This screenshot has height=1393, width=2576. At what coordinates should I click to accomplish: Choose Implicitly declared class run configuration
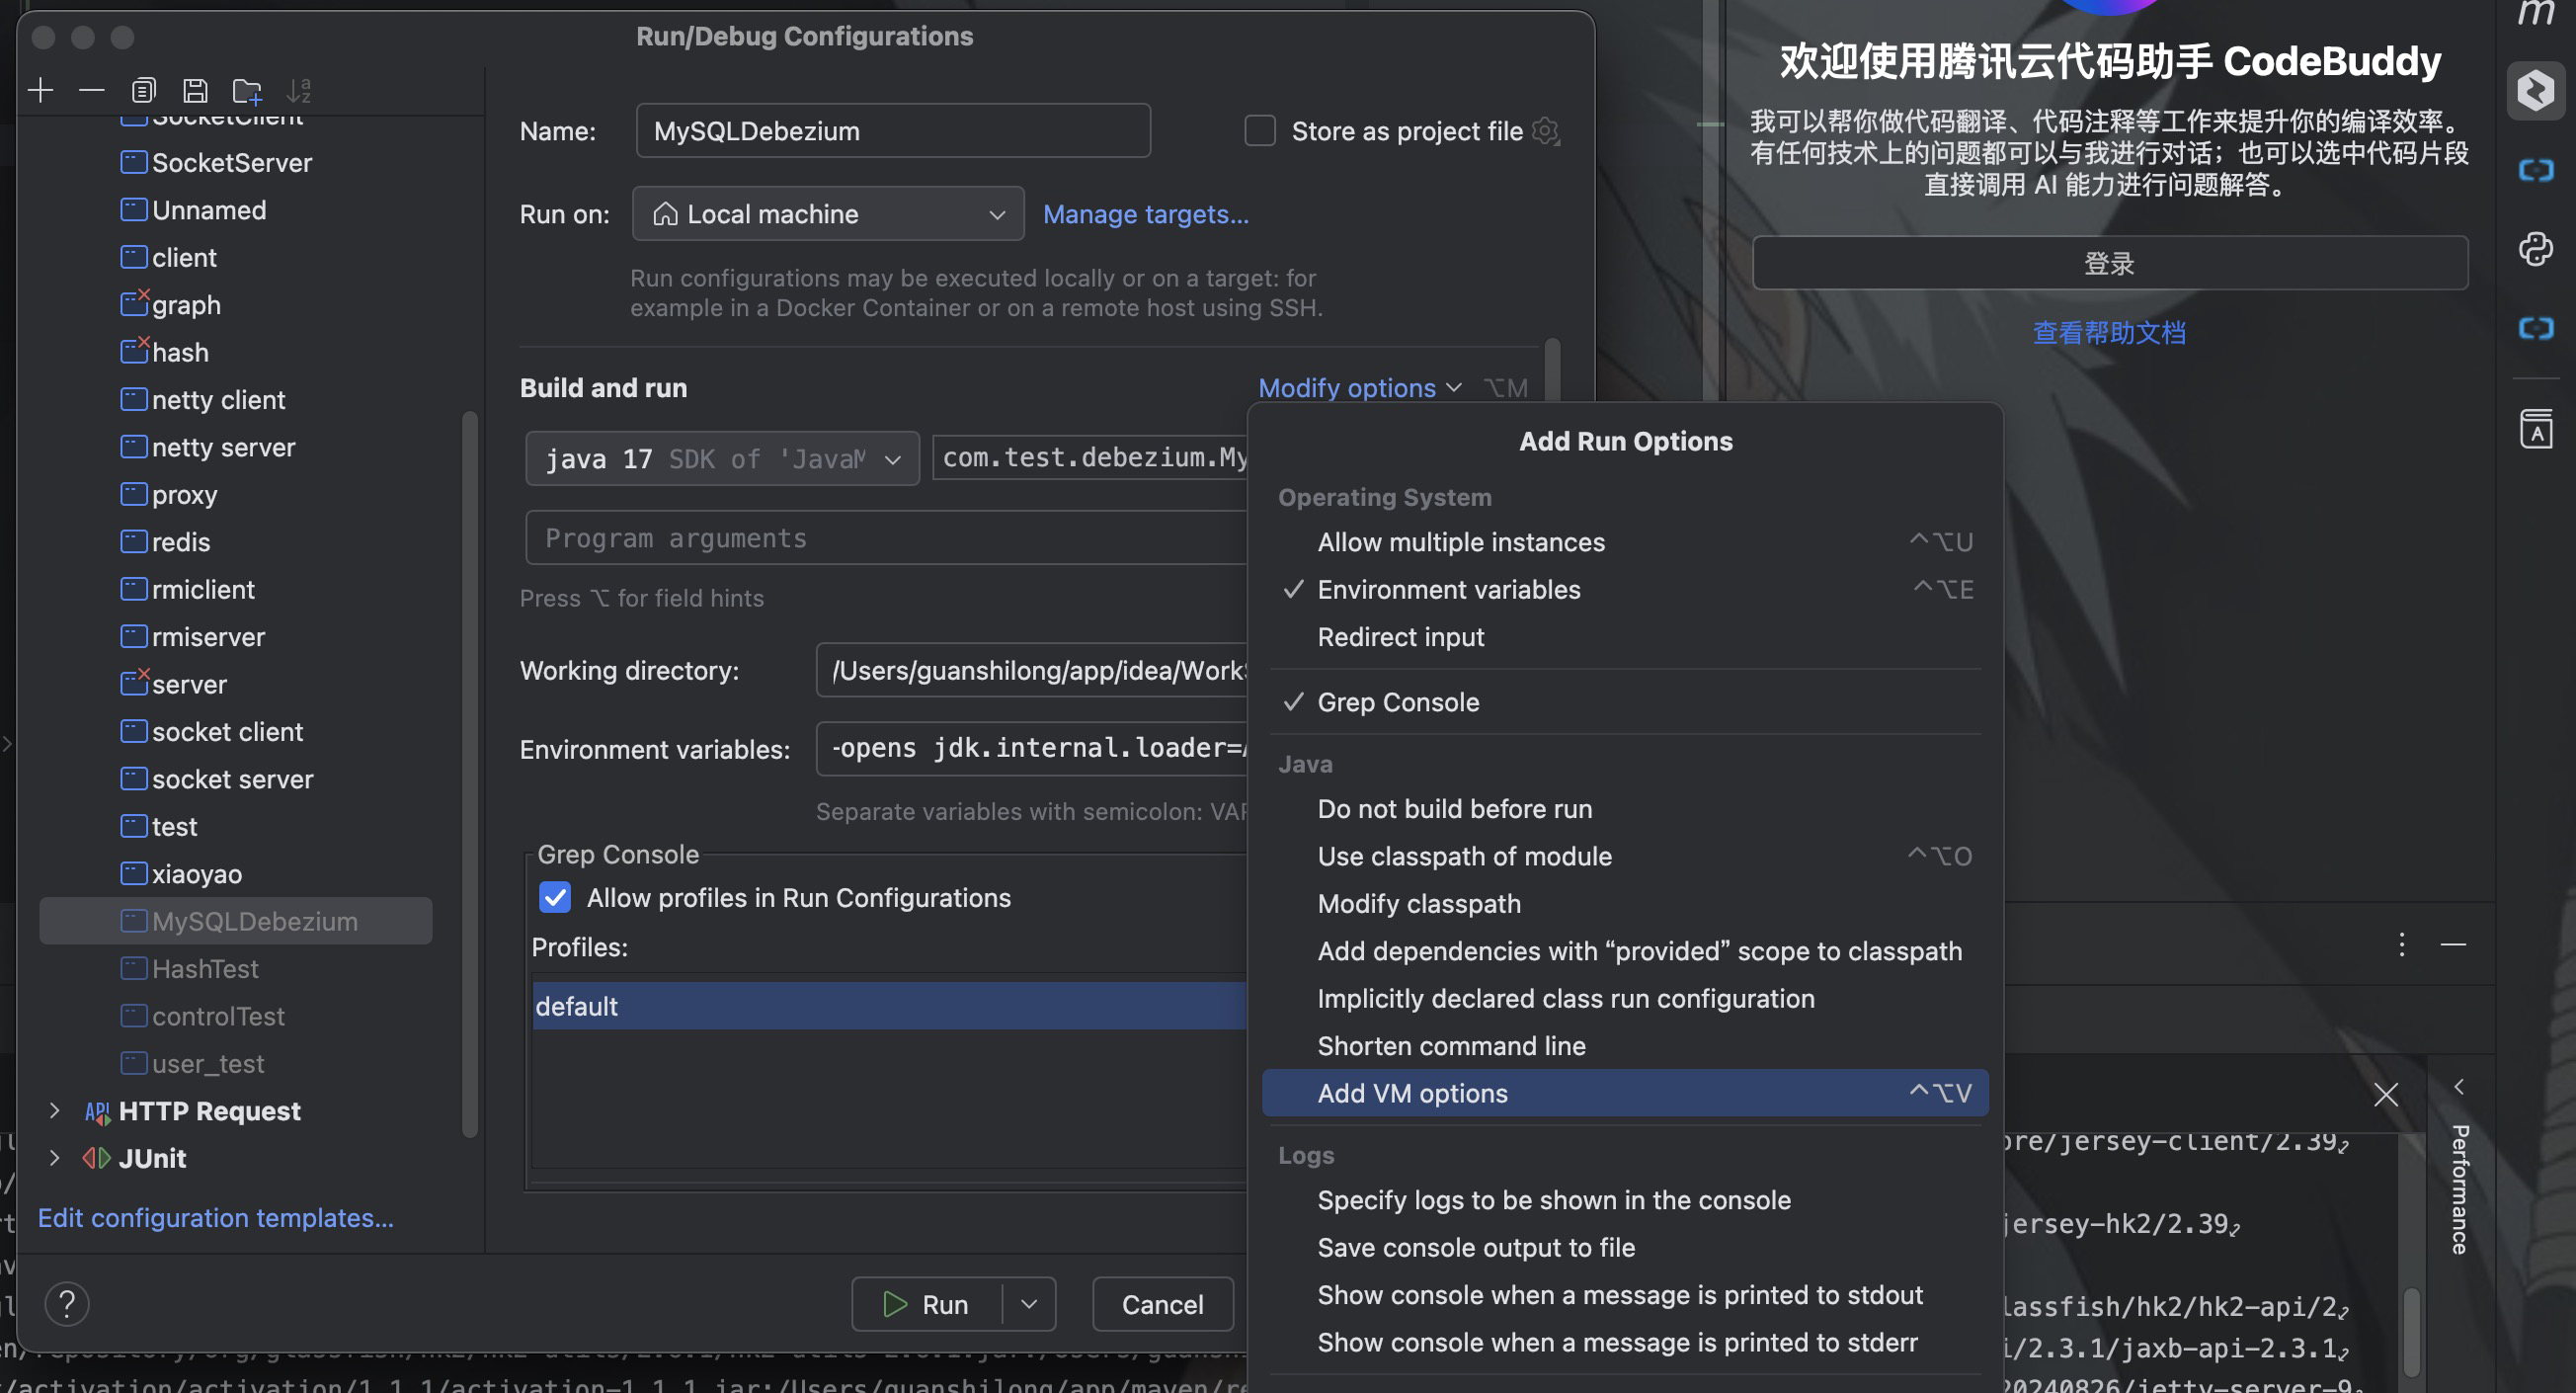click(1625, 998)
